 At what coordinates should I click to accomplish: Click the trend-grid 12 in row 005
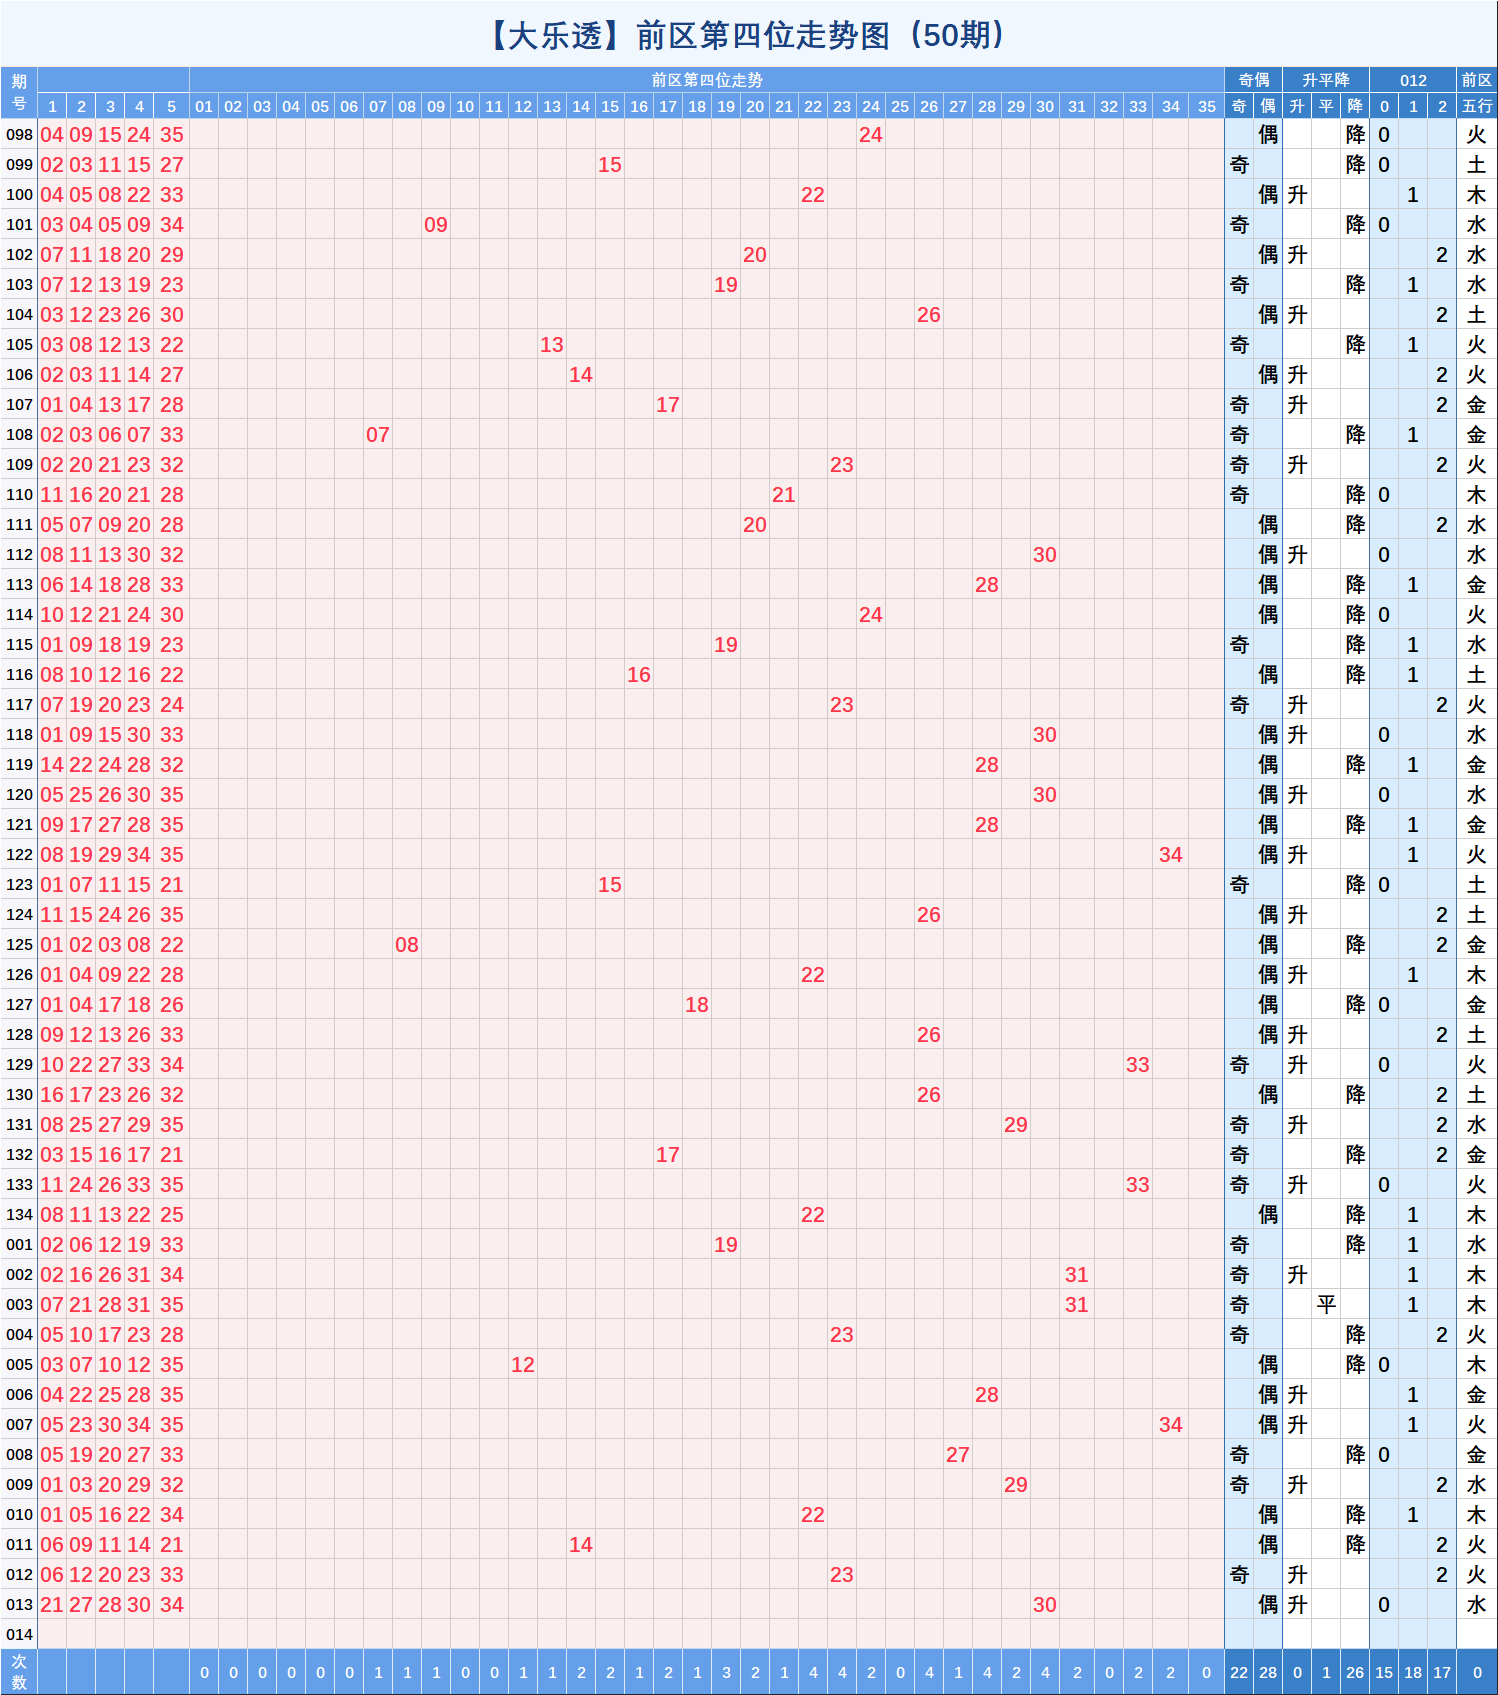pyautogui.click(x=523, y=1365)
